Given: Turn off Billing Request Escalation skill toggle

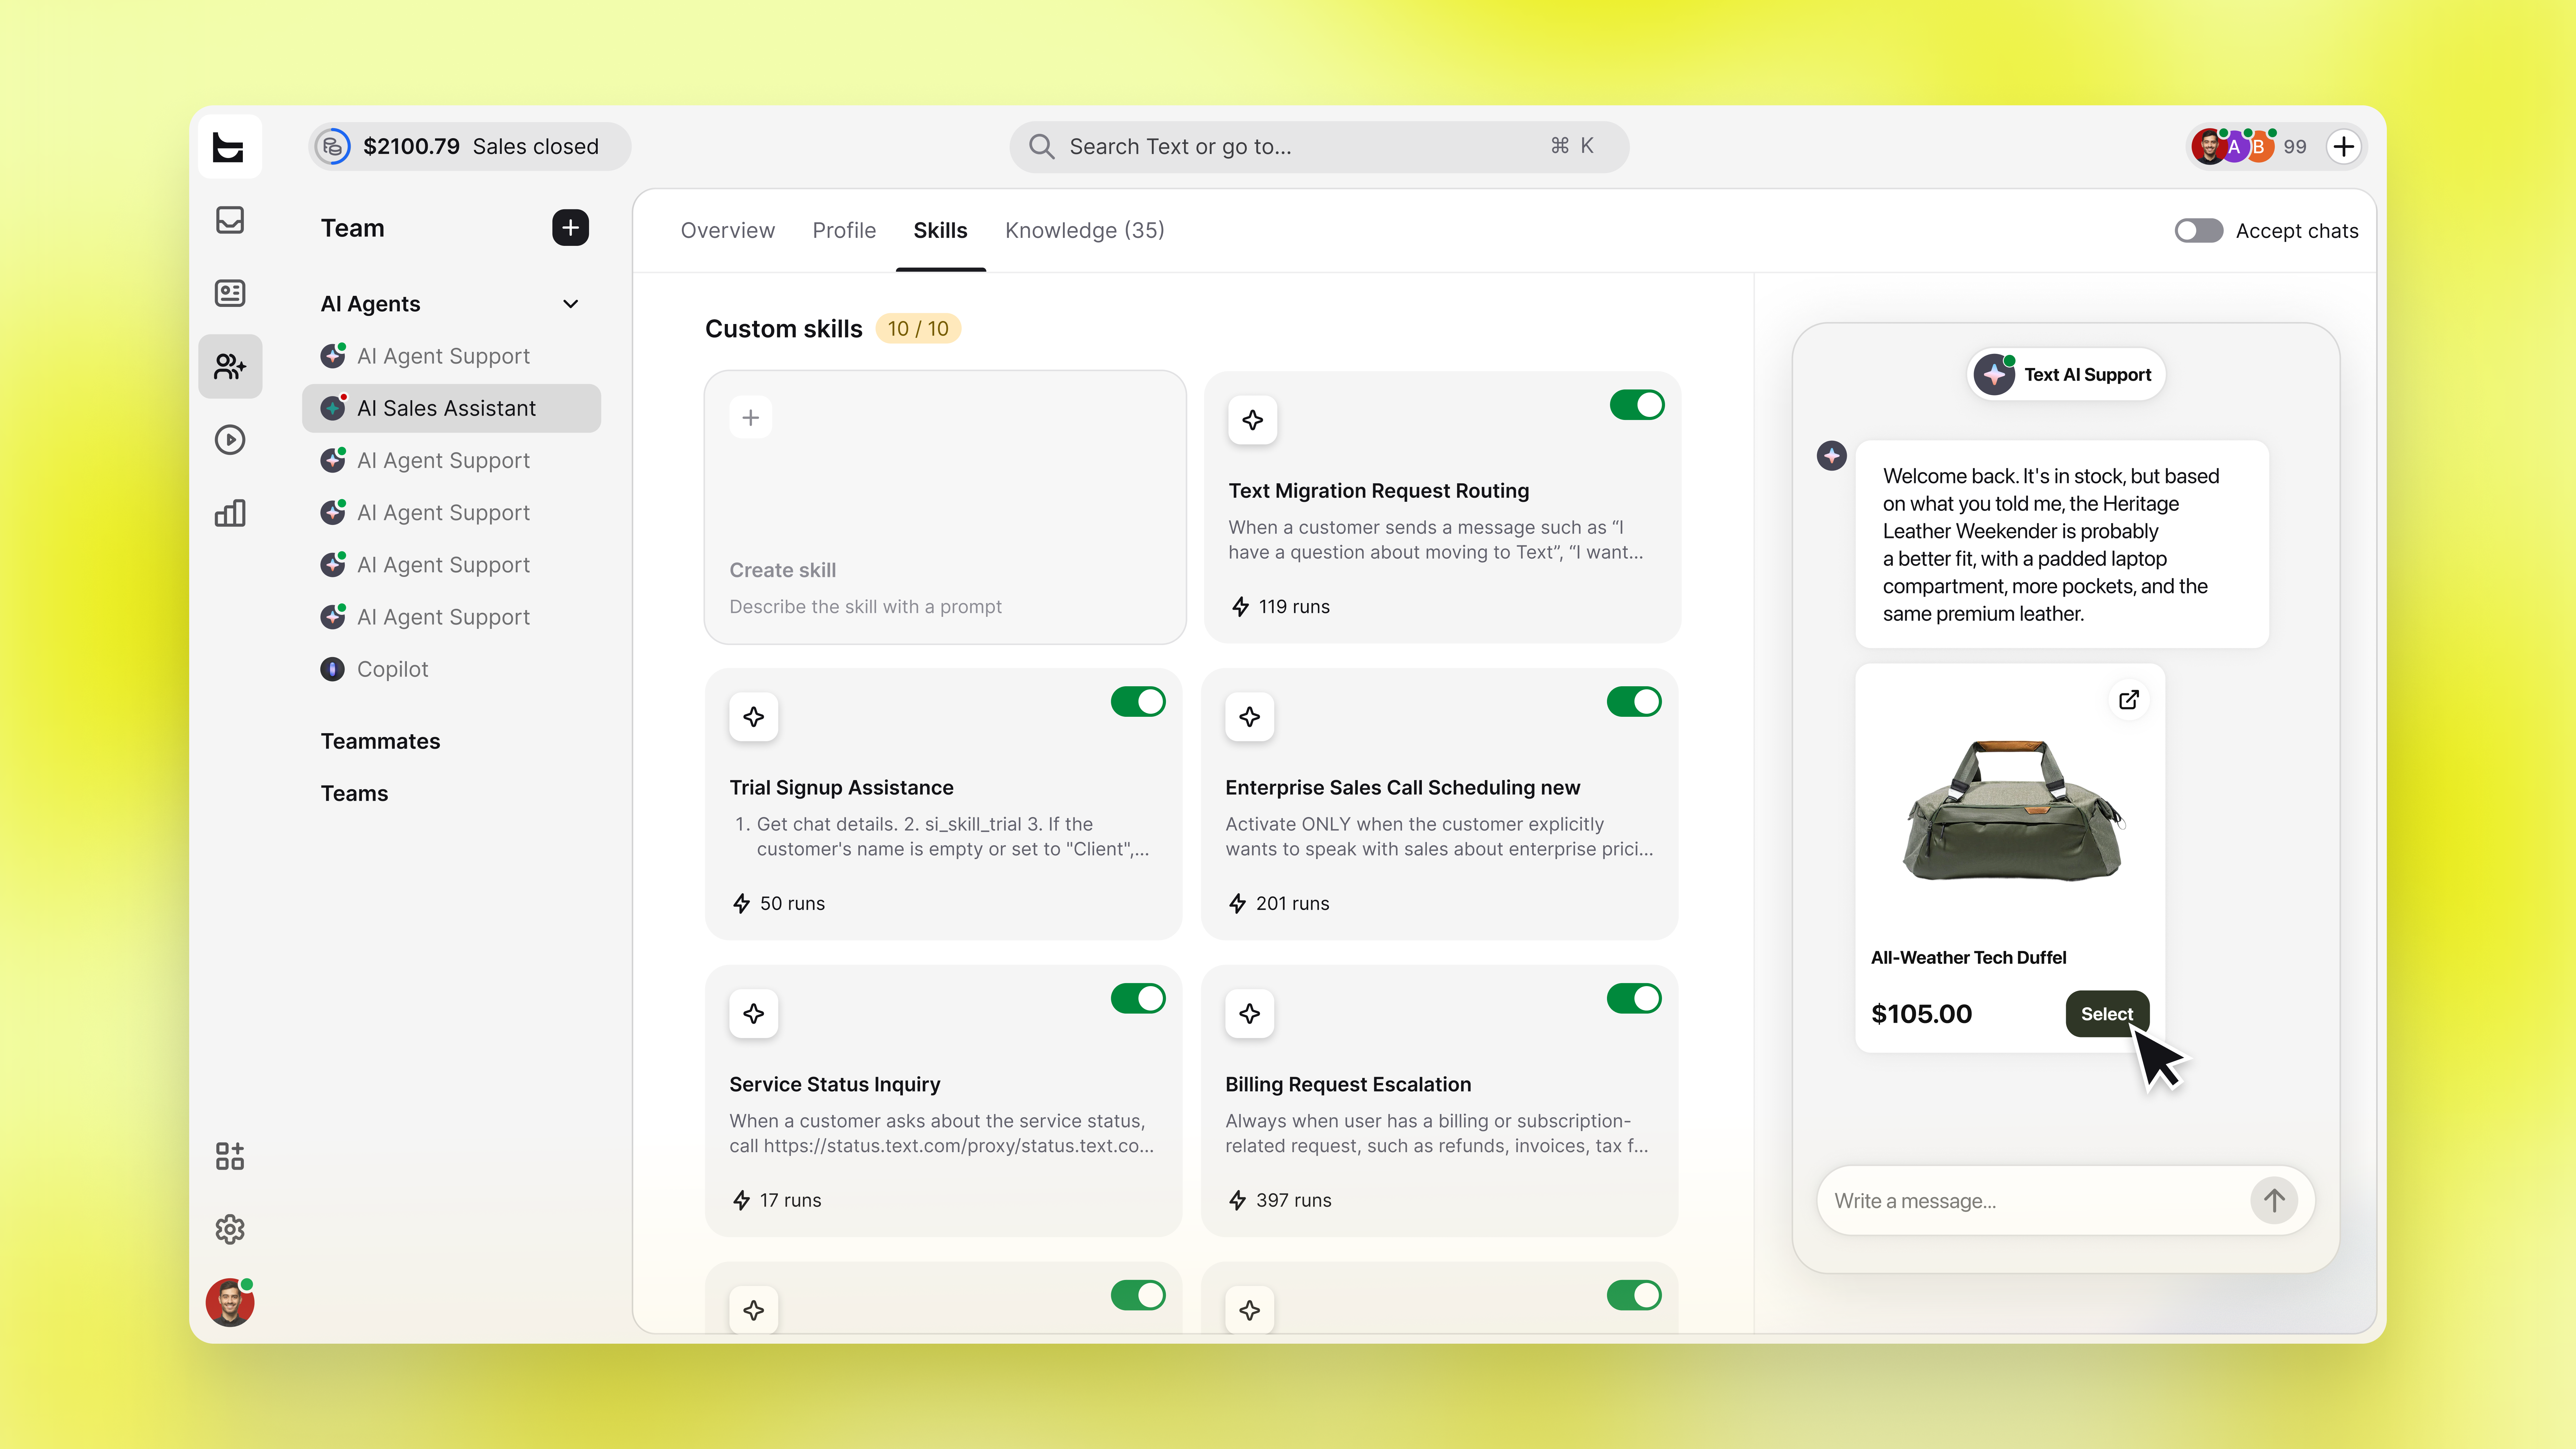Looking at the screenshot, I should pos(1634,998).
